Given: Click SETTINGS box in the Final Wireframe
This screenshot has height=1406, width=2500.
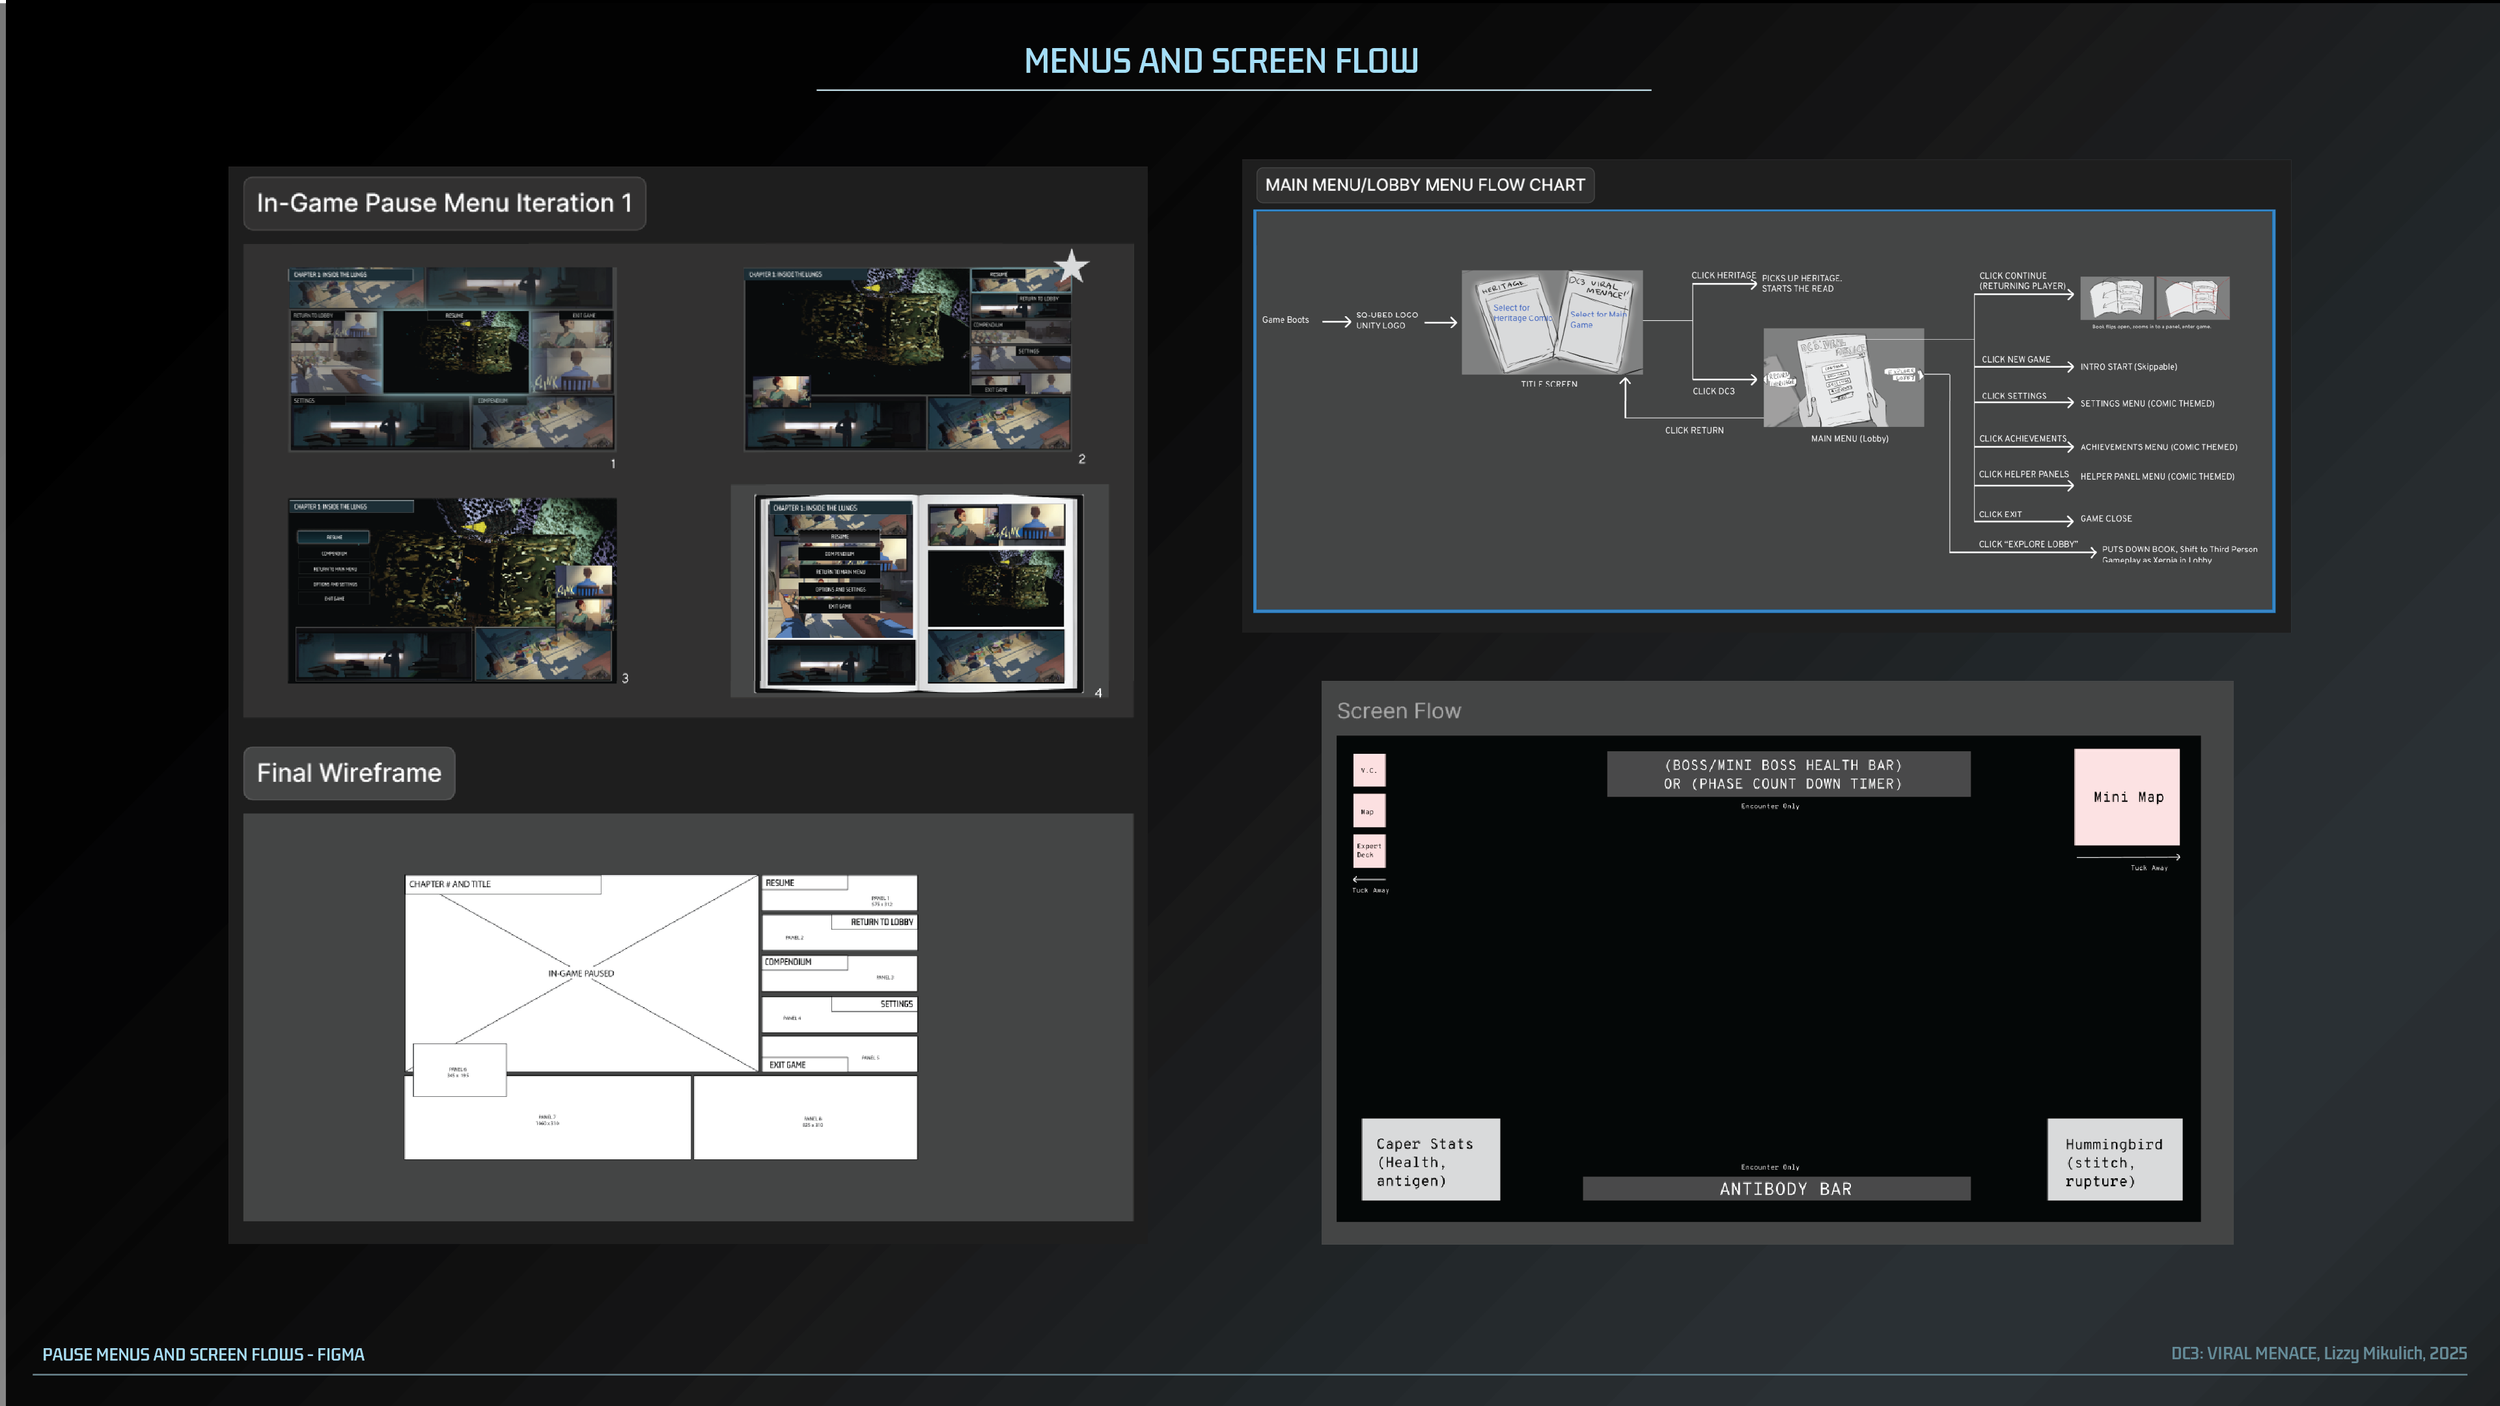Looking at the screenshot, I should (x=874, y=1004).
